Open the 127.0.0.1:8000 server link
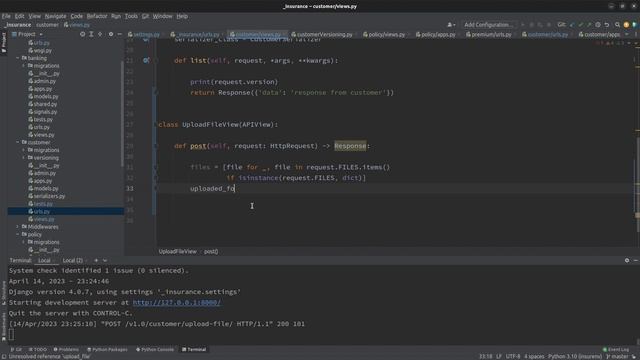 click(177, 303)
